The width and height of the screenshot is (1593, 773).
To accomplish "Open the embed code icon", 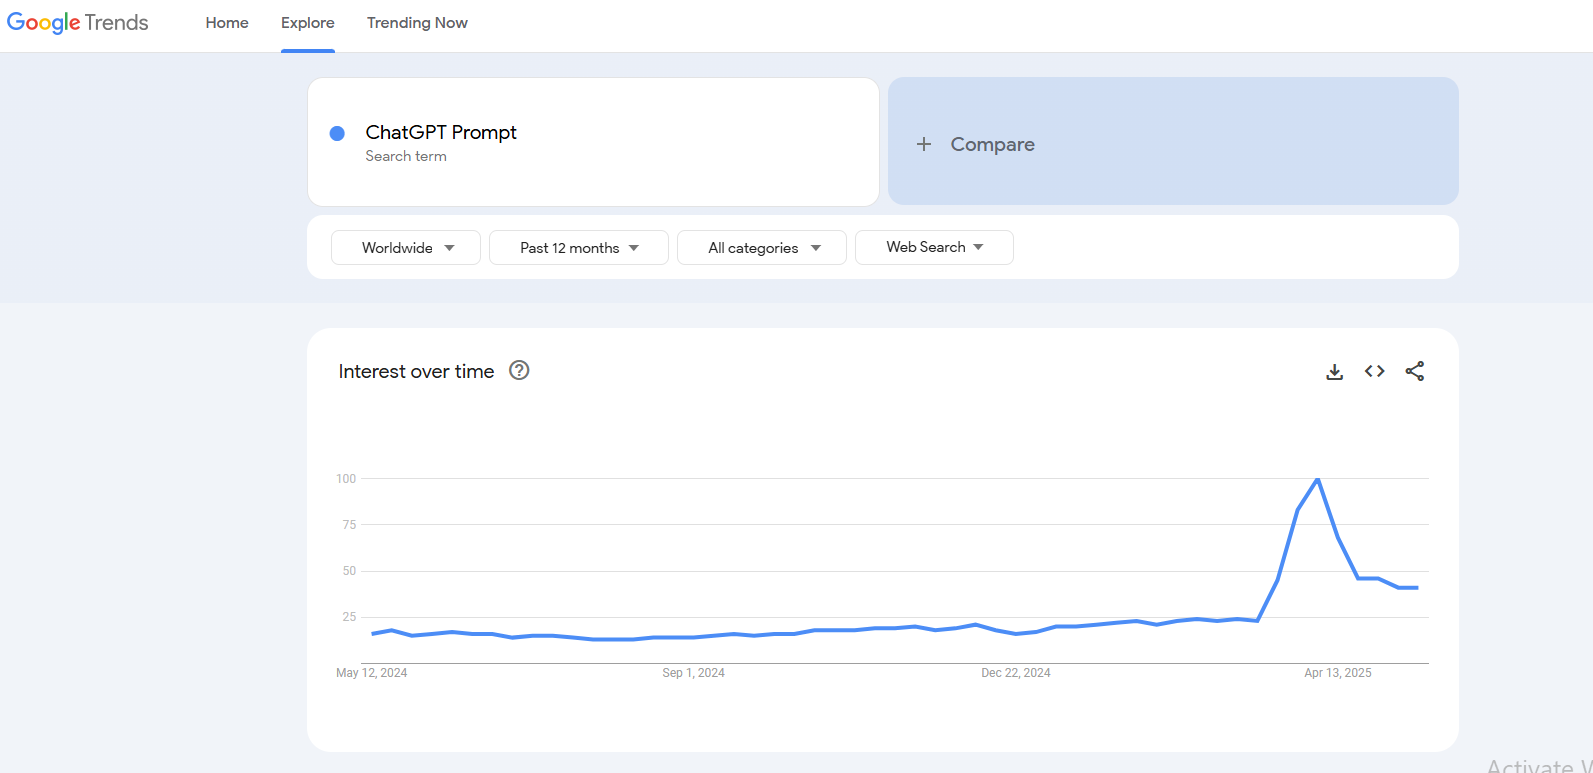I will click(1374, 371).
